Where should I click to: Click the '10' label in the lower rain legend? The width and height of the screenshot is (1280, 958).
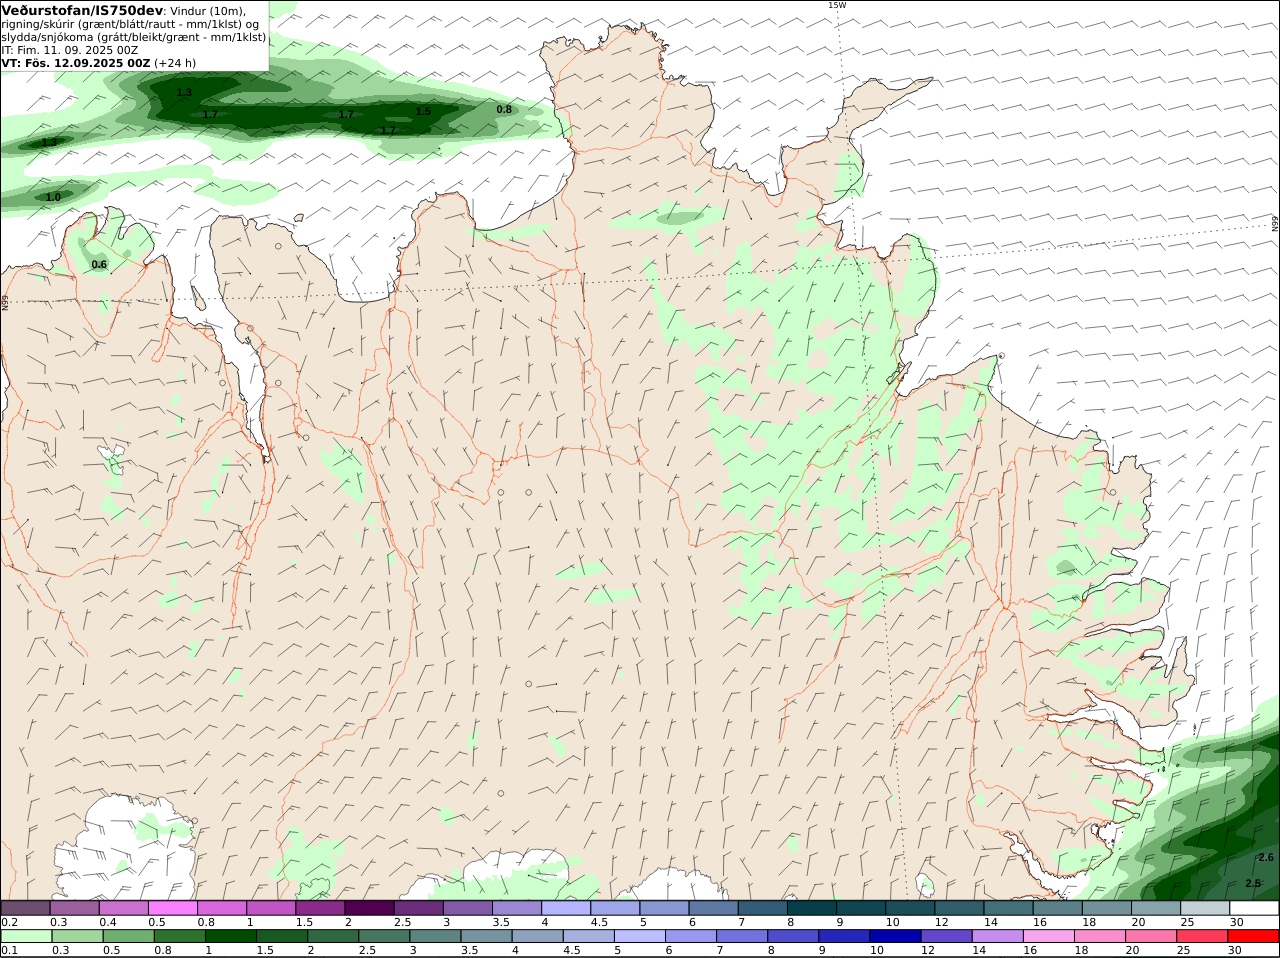click(x=876, y=951)
